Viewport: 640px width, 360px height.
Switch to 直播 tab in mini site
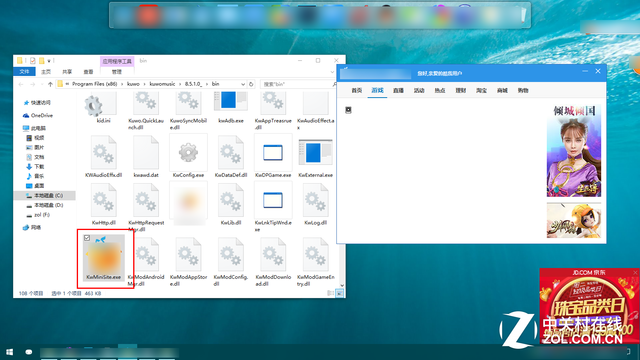click(x=398, y=90)
